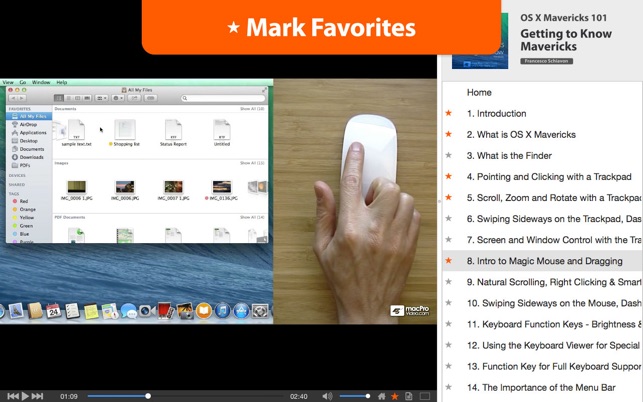This screenshot has width=643, height=402.
Task: Mark What is the Finder as favorite
Action: click(449, 155)
